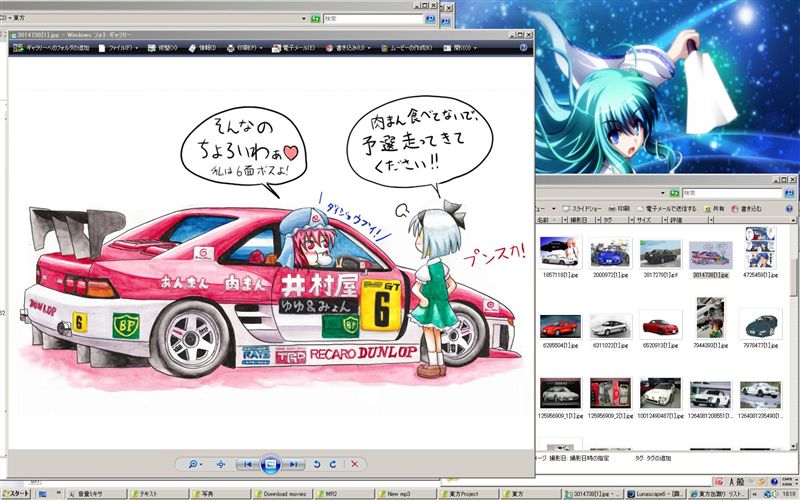Click 電子メールで送信する in the folder window

666,209
